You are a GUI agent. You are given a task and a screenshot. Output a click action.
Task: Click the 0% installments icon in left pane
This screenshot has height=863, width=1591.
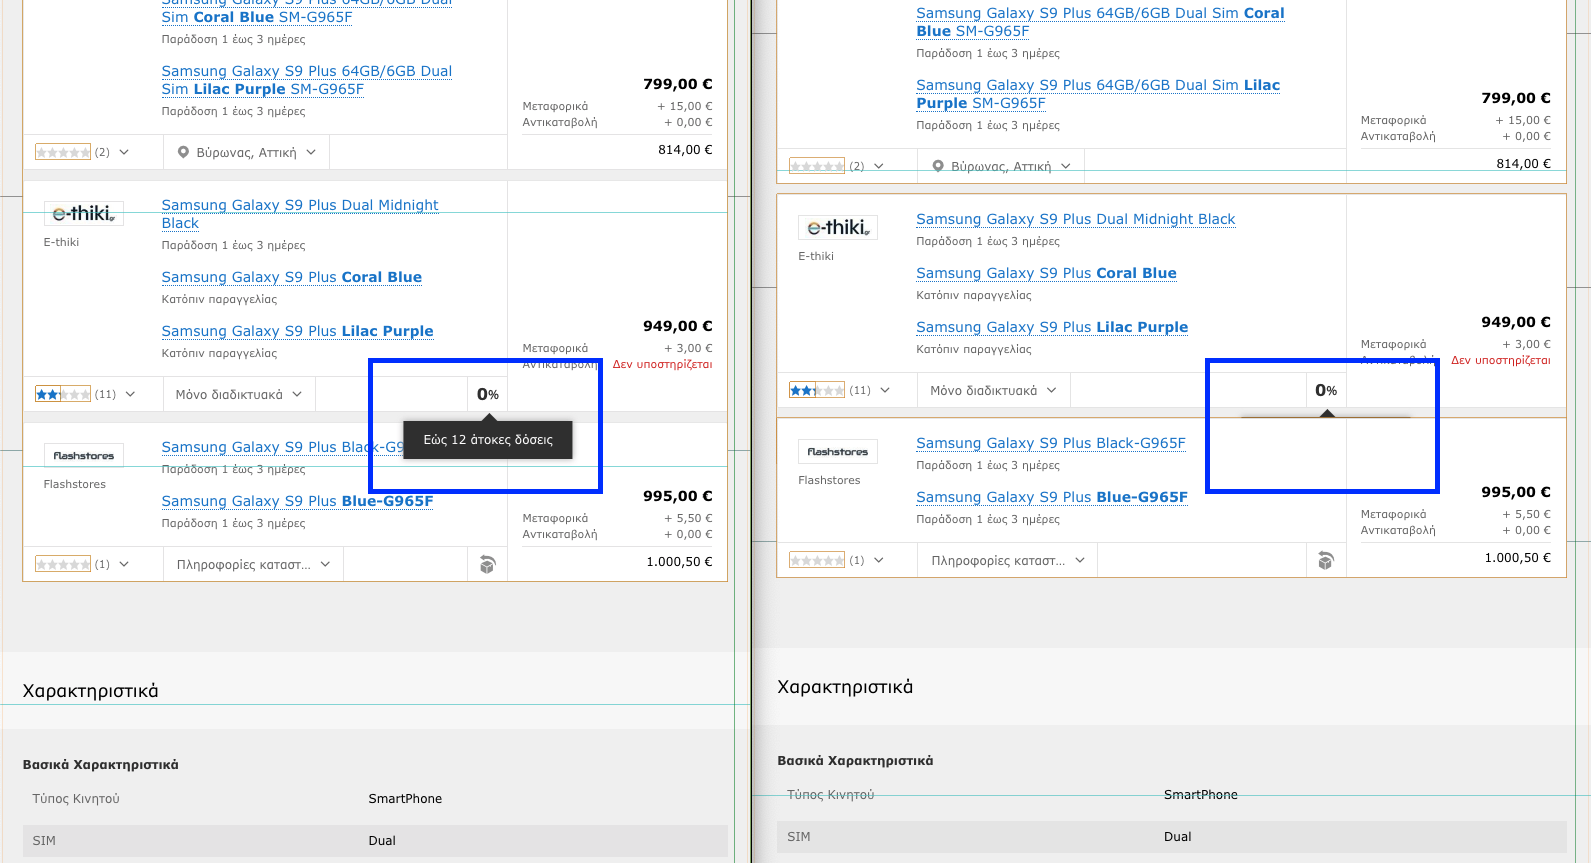(x=488, y=394)
